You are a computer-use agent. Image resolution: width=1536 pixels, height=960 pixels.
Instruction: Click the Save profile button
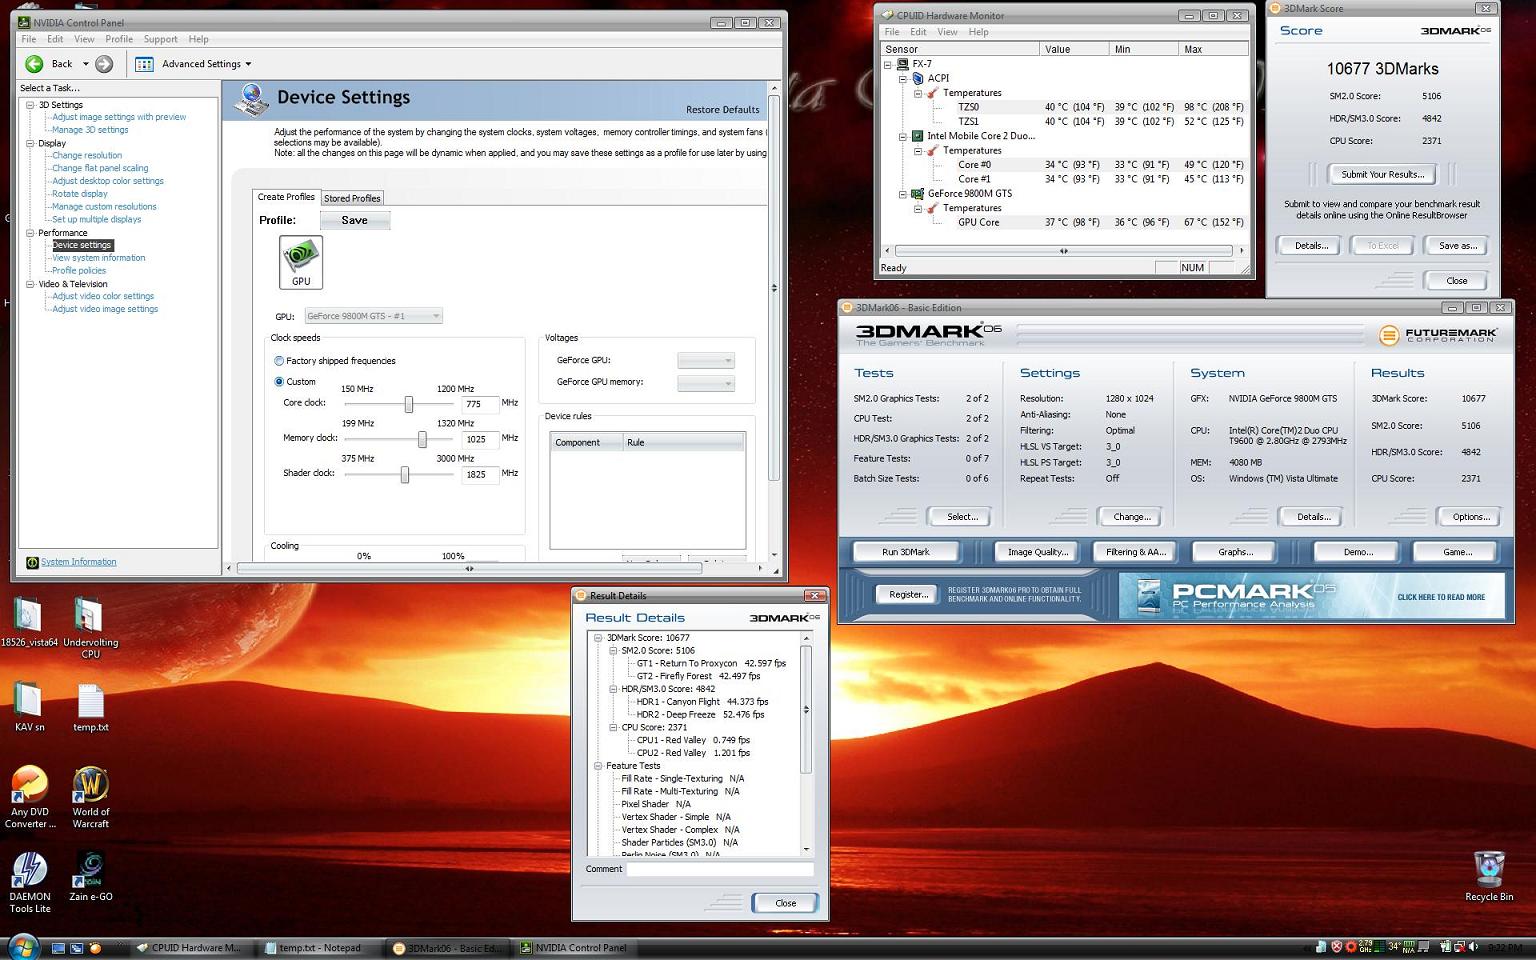(355, 220)
